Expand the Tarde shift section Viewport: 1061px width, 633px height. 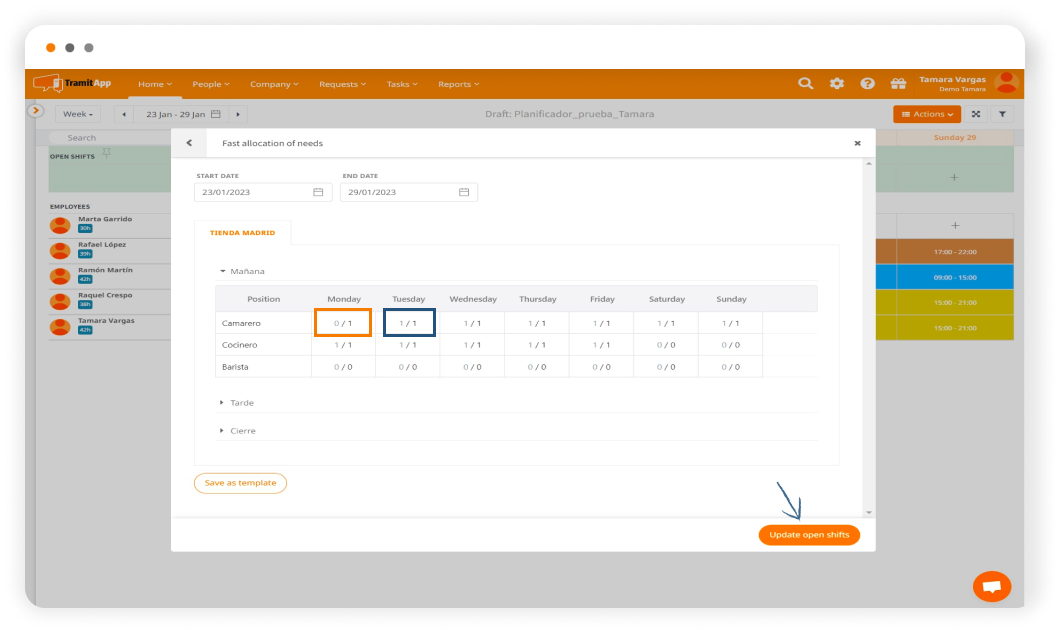240,403
